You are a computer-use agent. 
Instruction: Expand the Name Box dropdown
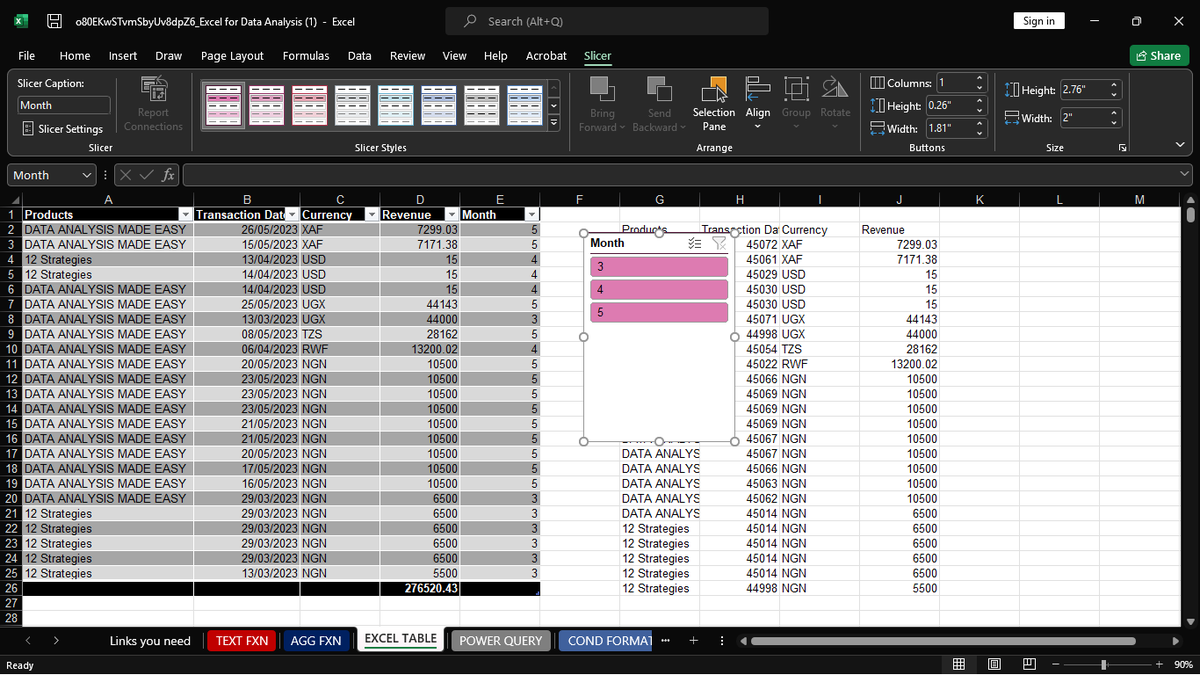coord(85,175)
